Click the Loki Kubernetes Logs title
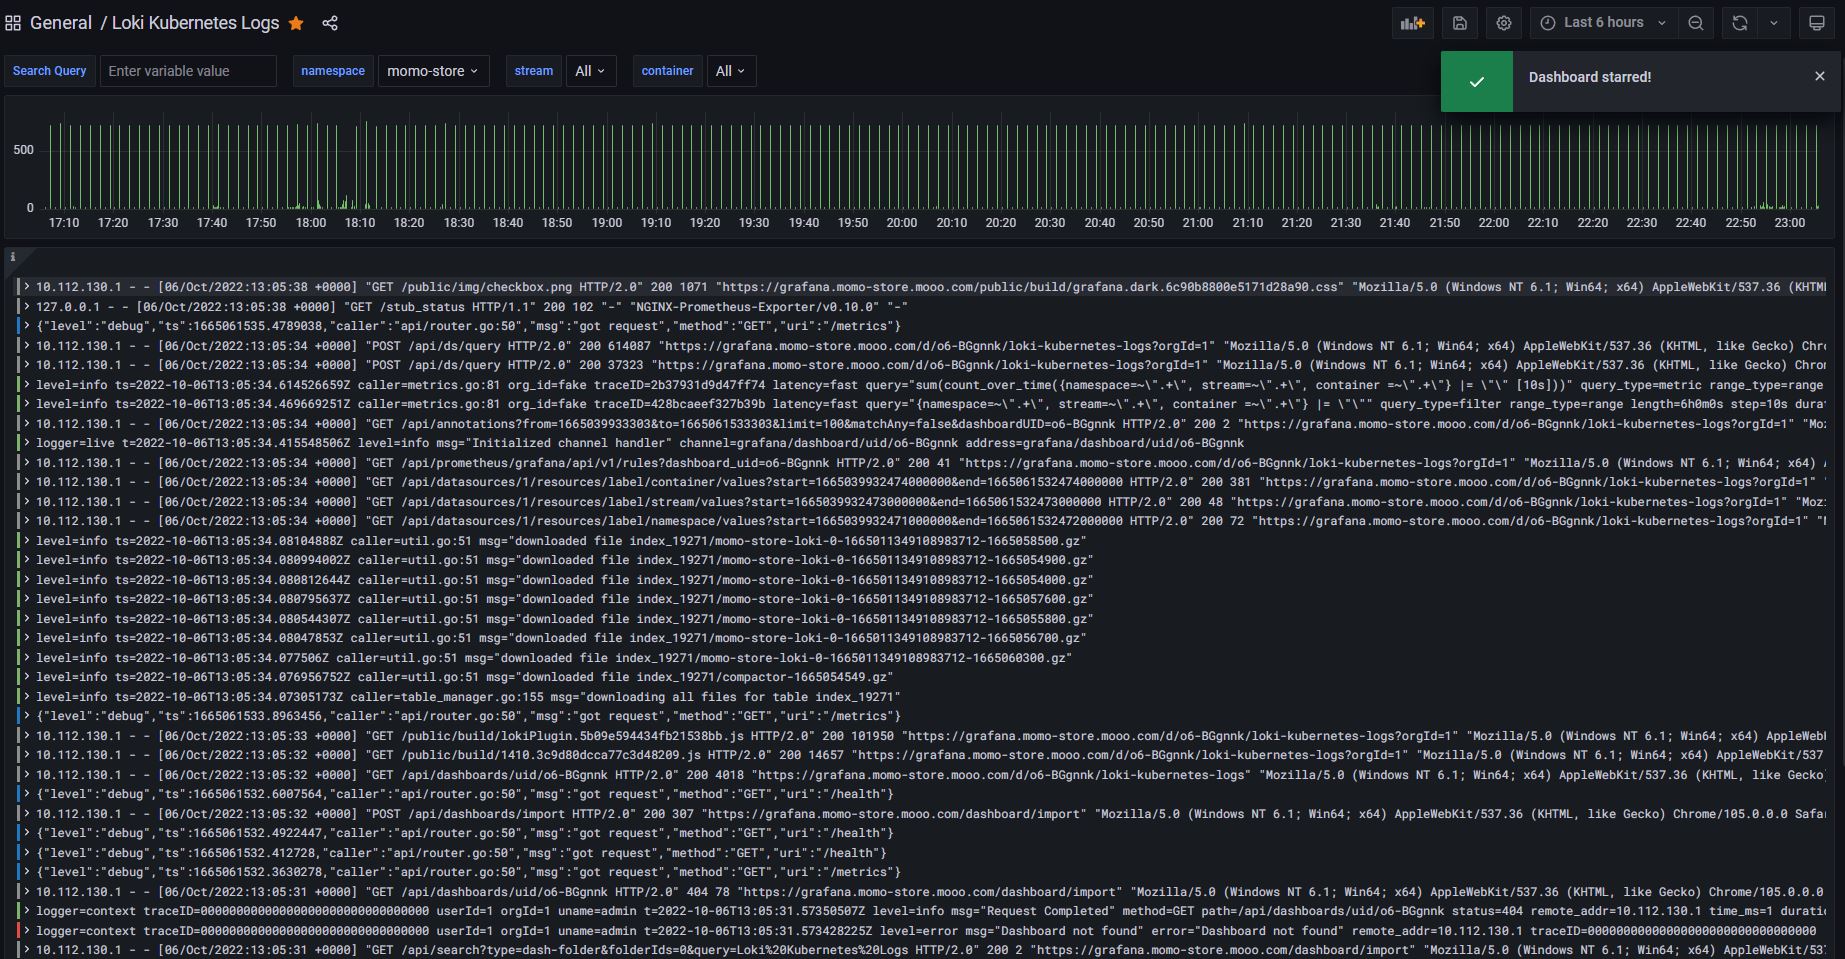Viewport: 1845px width, 959px height. pyautogui.click(x=195, y=22)
